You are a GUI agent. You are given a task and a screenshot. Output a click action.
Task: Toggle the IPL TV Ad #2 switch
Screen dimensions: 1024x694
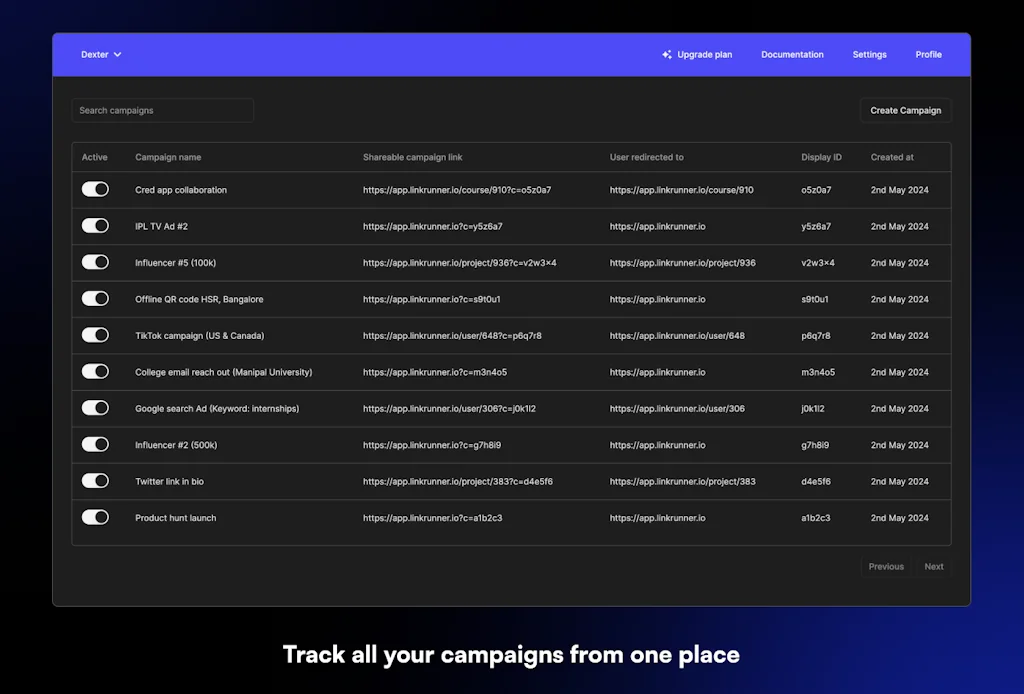tap(95, 225)
